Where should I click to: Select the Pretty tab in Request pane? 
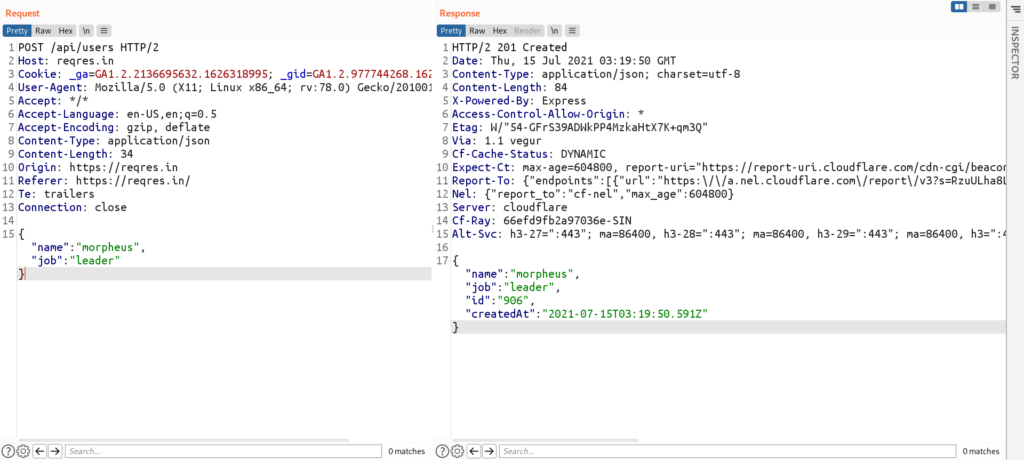(x=17, y=31)
